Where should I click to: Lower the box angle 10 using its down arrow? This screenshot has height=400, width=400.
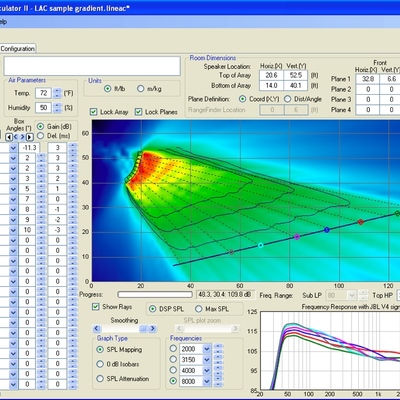(41, 233)
